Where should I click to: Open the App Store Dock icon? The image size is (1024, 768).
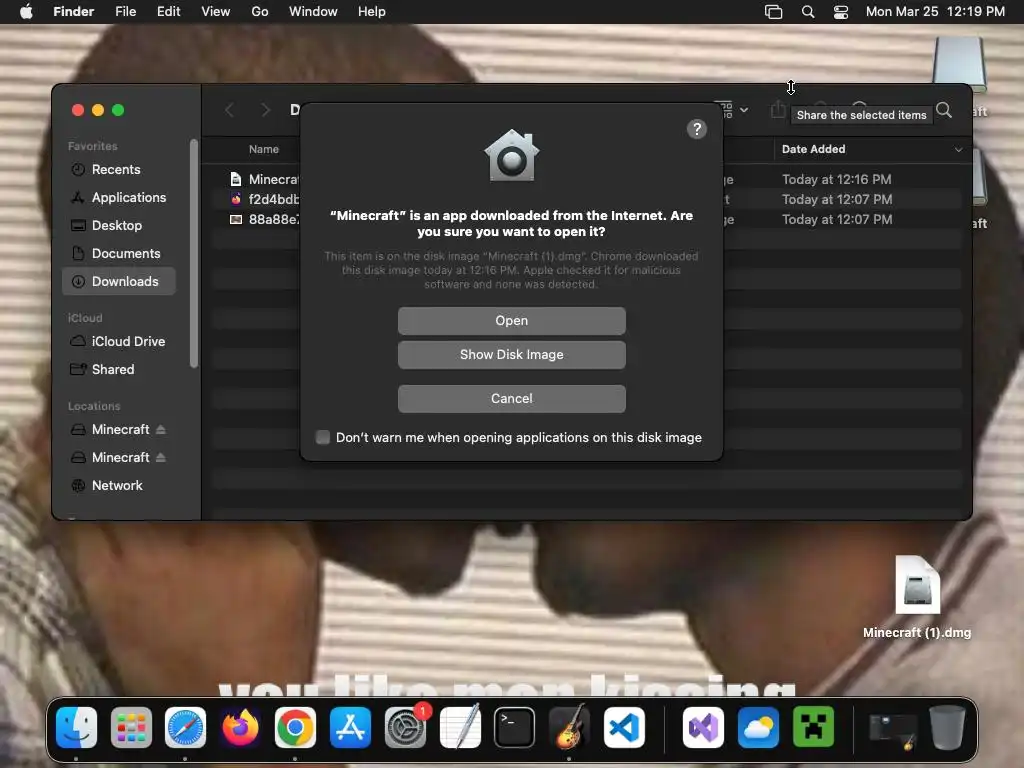pos(350,727)
